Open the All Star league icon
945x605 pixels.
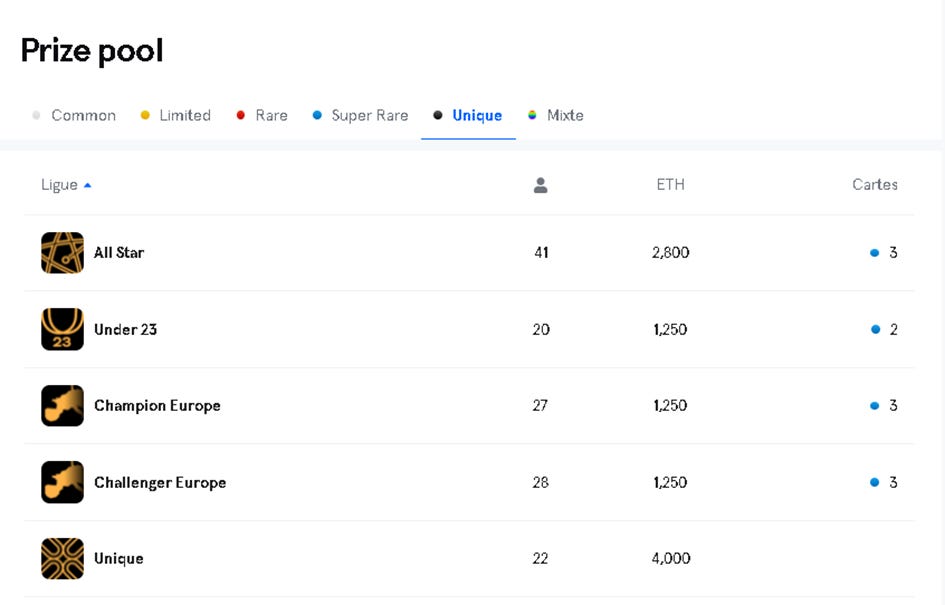coord(62,253)
